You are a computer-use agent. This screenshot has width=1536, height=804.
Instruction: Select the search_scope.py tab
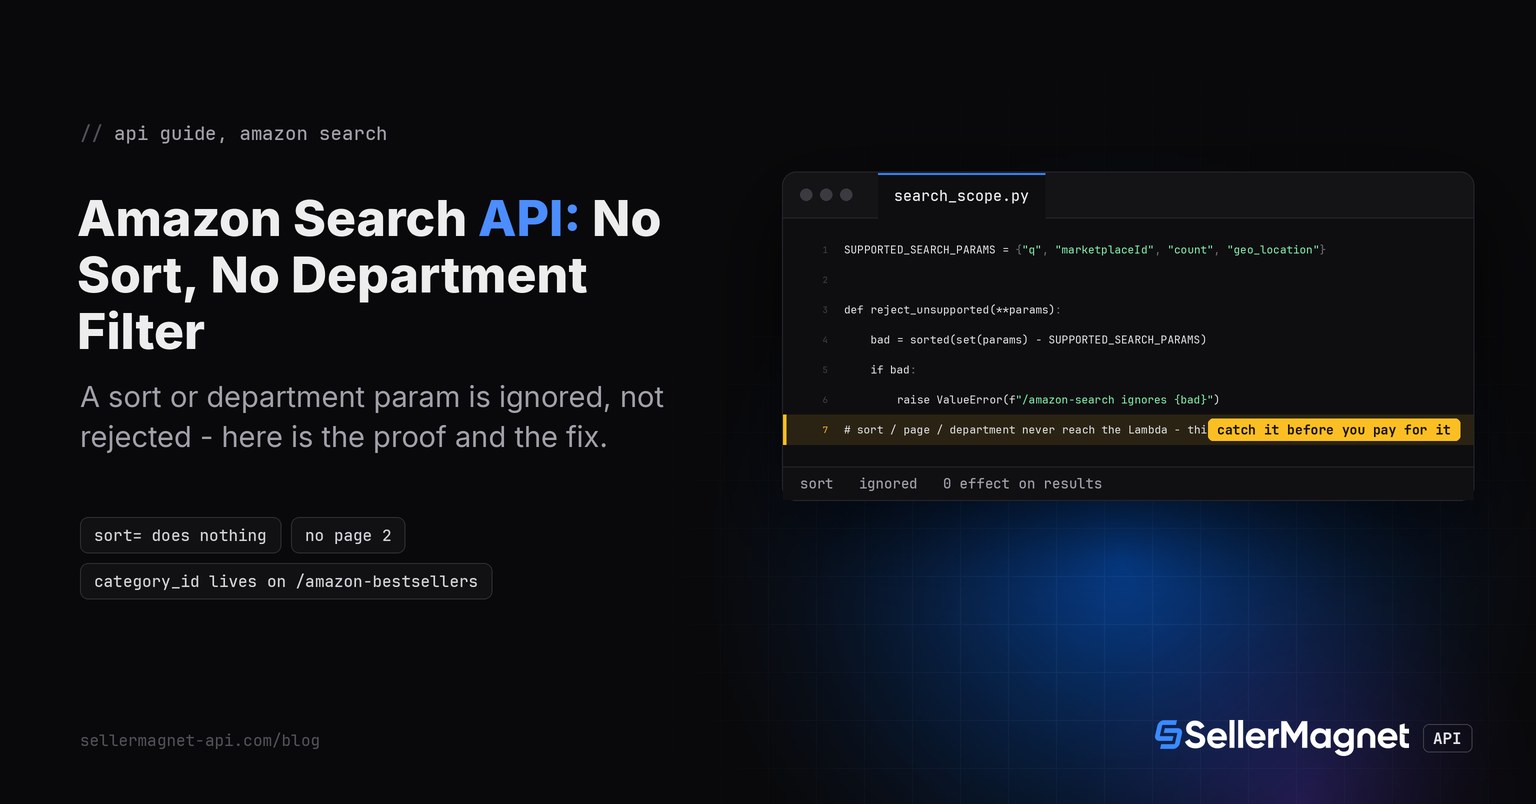click(961, 196)
